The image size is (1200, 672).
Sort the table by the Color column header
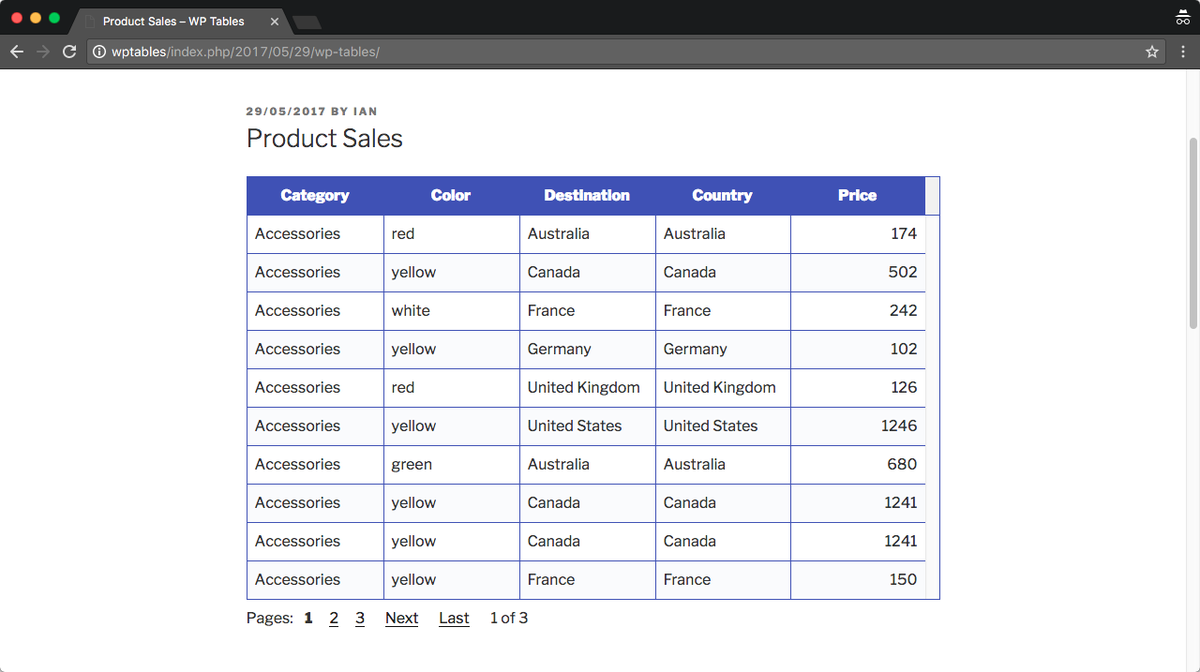click(x=451, y=195)
